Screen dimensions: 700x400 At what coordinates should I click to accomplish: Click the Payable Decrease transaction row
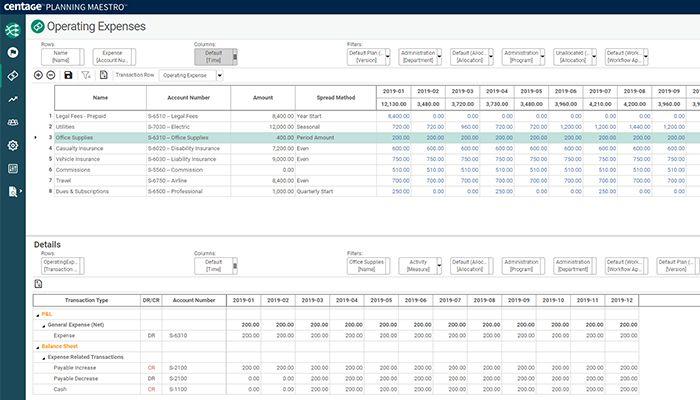(76, 379)
